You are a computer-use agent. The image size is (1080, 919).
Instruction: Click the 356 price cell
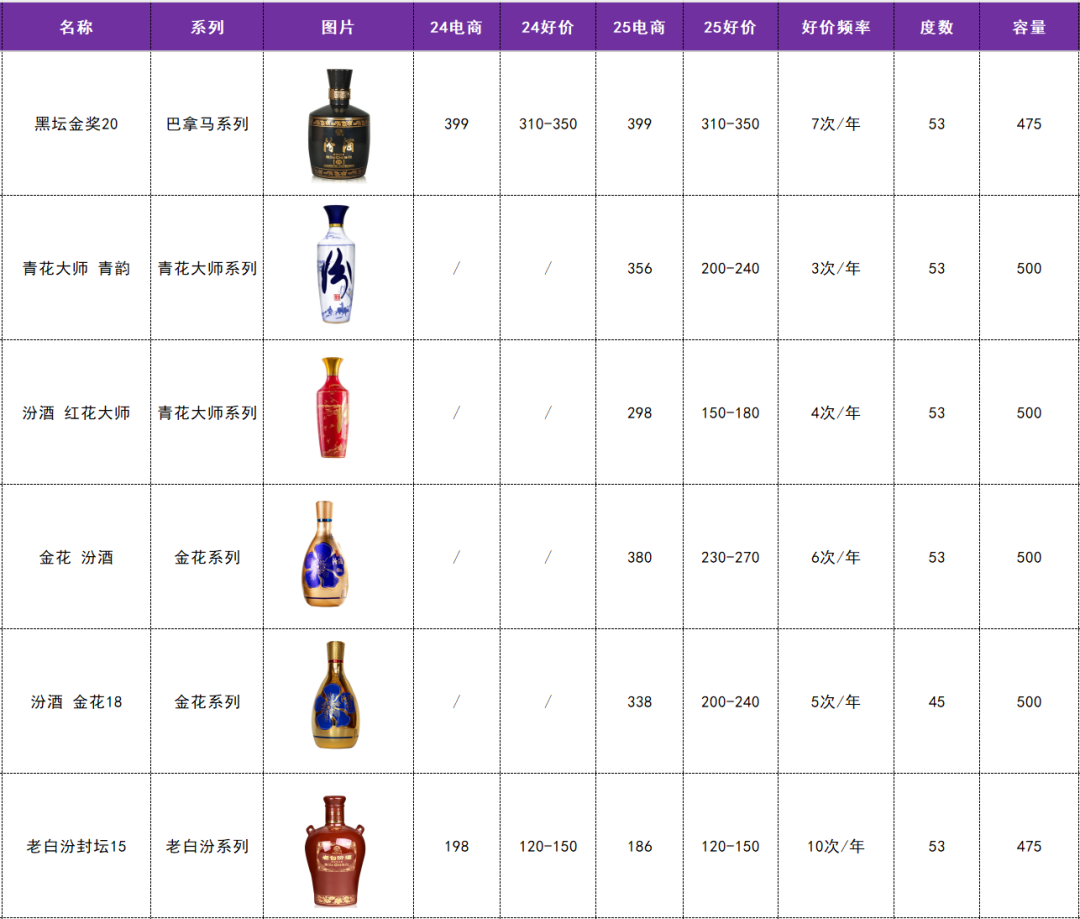point(639,269)
